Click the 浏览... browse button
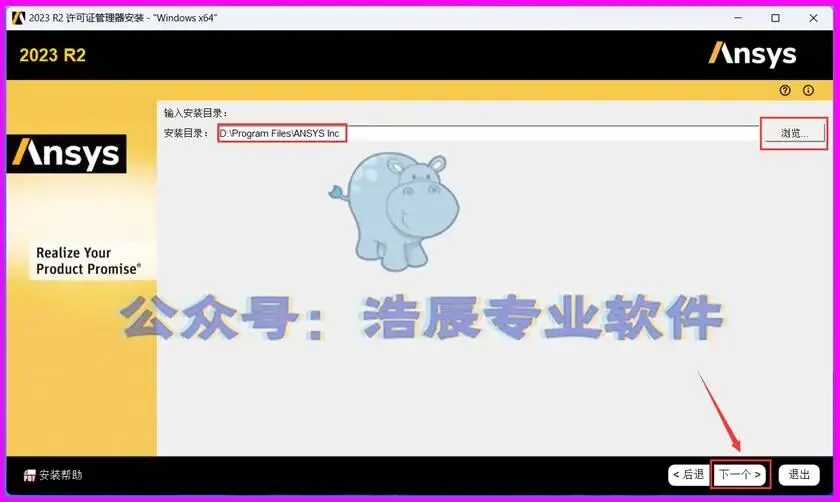This screenshot has width=840, height=502. 794,133
